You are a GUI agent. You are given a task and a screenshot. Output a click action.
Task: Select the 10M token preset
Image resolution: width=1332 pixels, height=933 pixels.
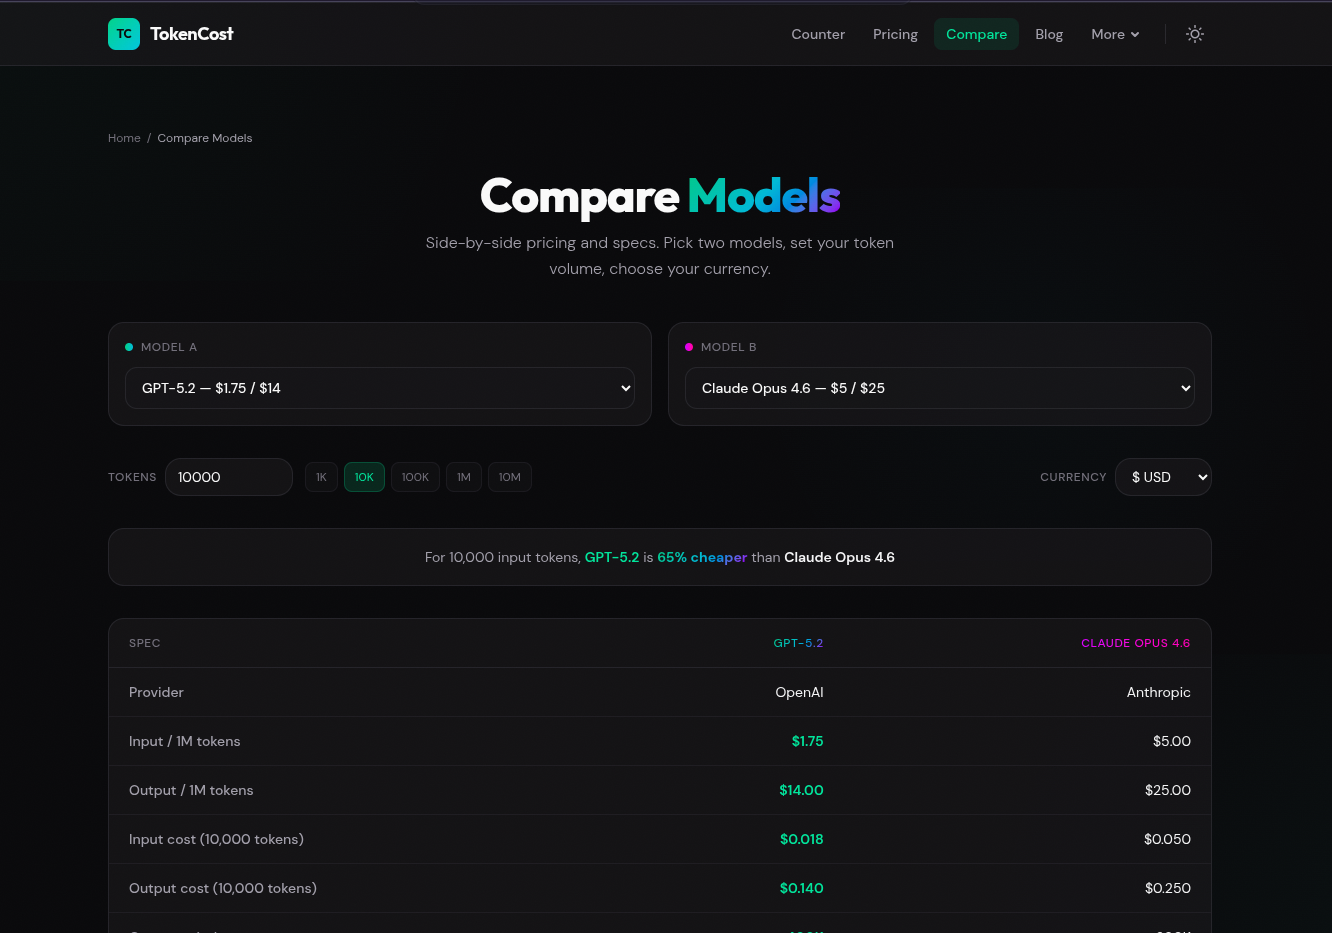coord(510,477)
